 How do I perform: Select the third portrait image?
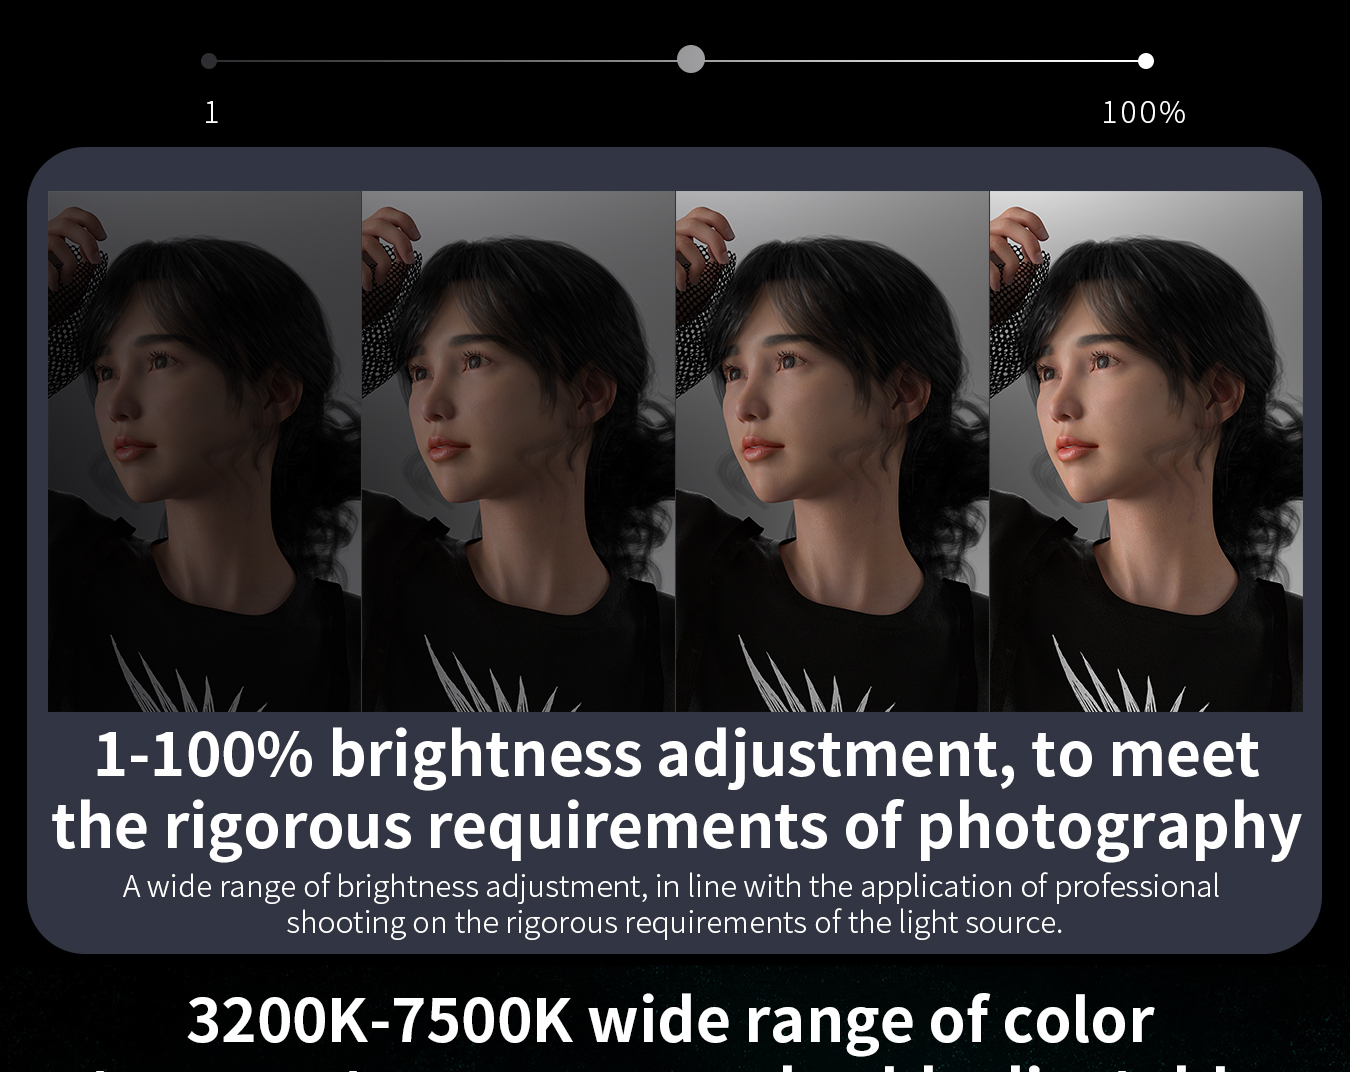pyautogui.click(x=832, y=451)
